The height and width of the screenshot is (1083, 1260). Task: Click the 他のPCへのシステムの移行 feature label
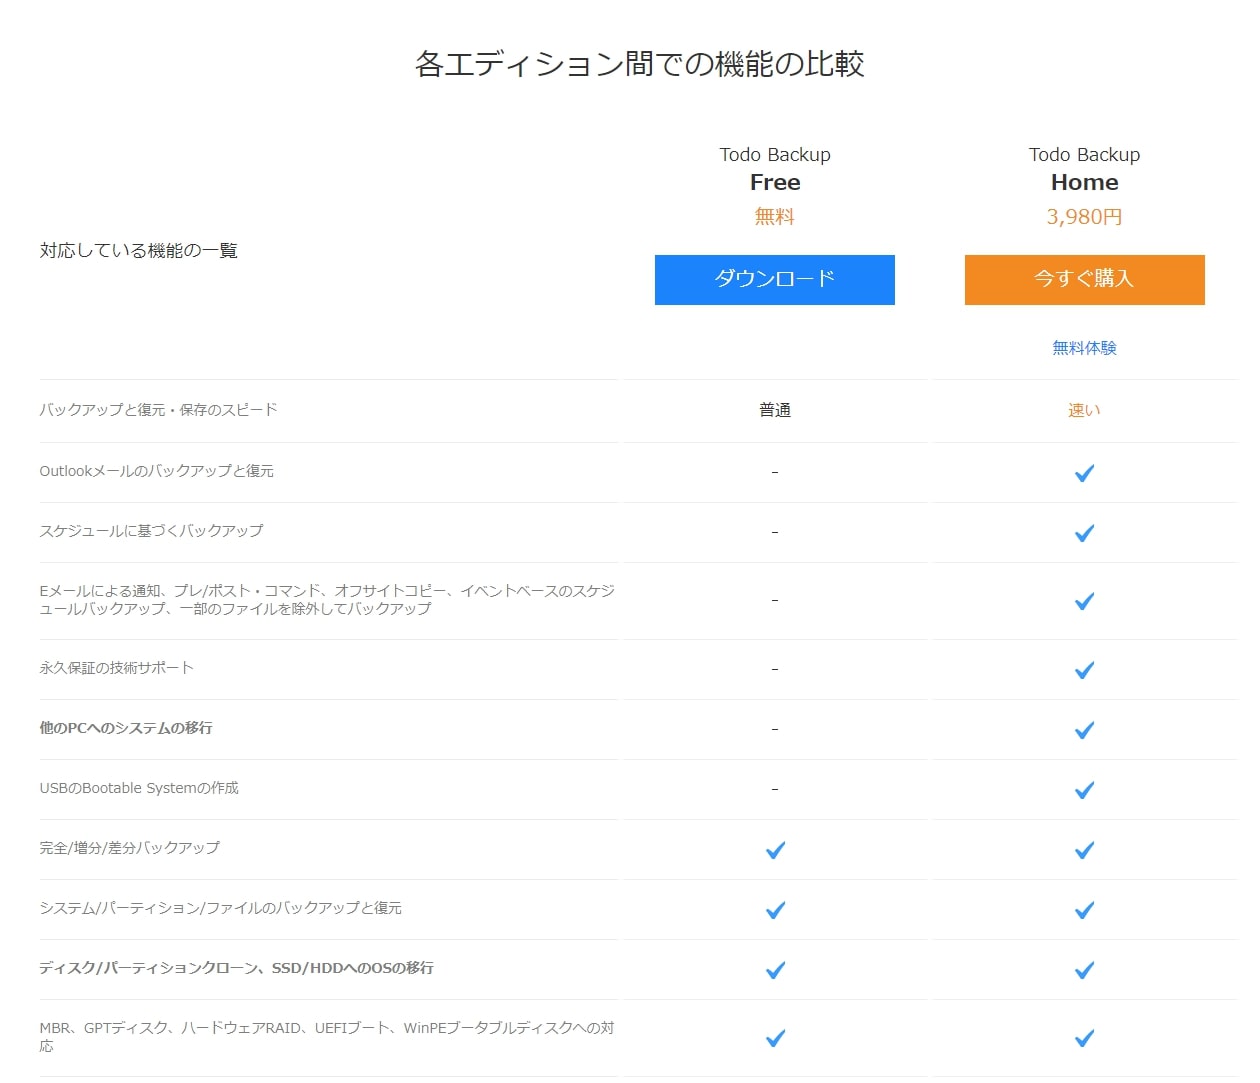click(126, 728)
